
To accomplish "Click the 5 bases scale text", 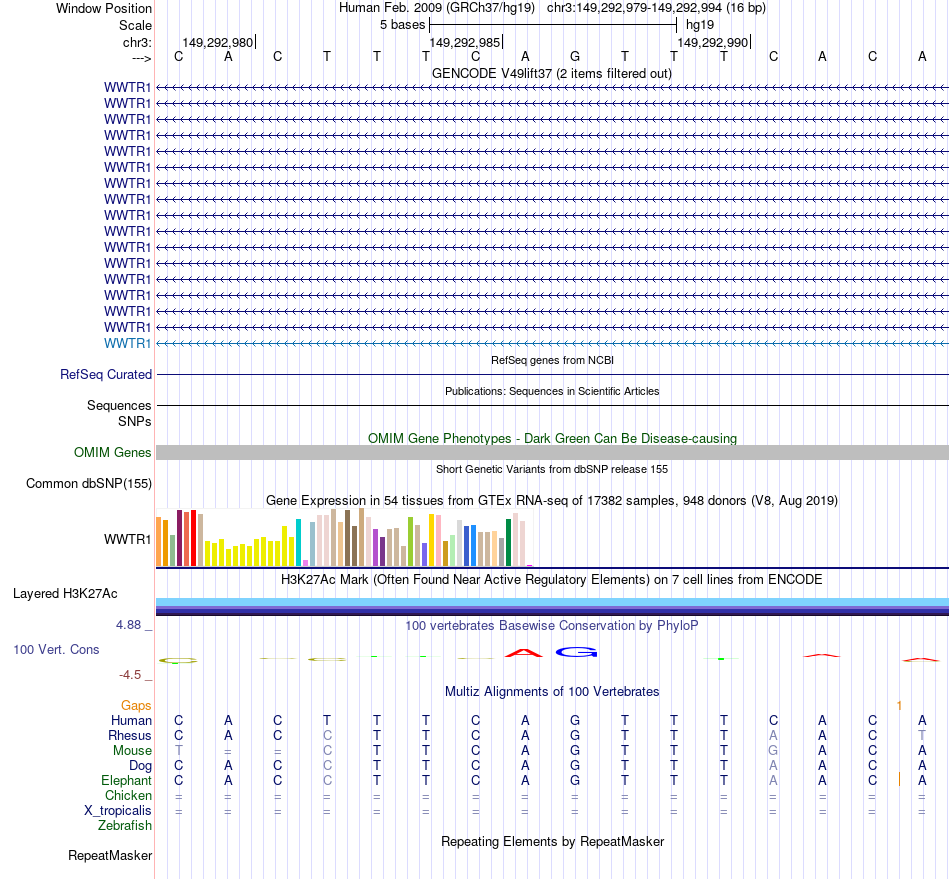I will point(402,25).
